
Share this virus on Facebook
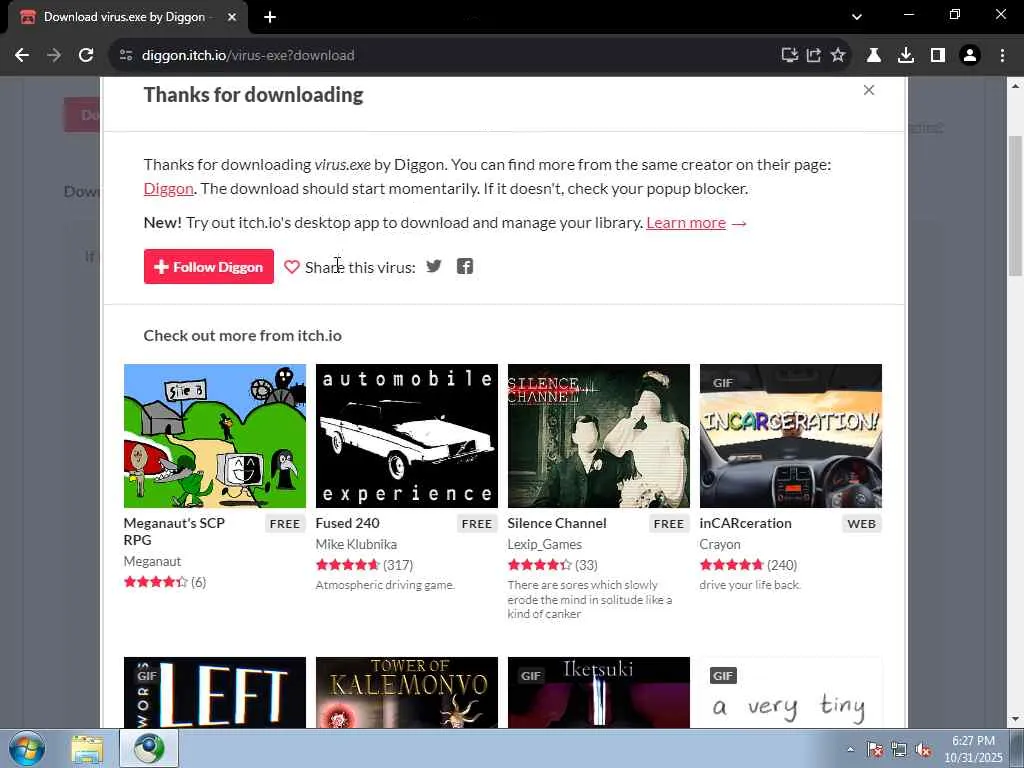coord(464,266)
